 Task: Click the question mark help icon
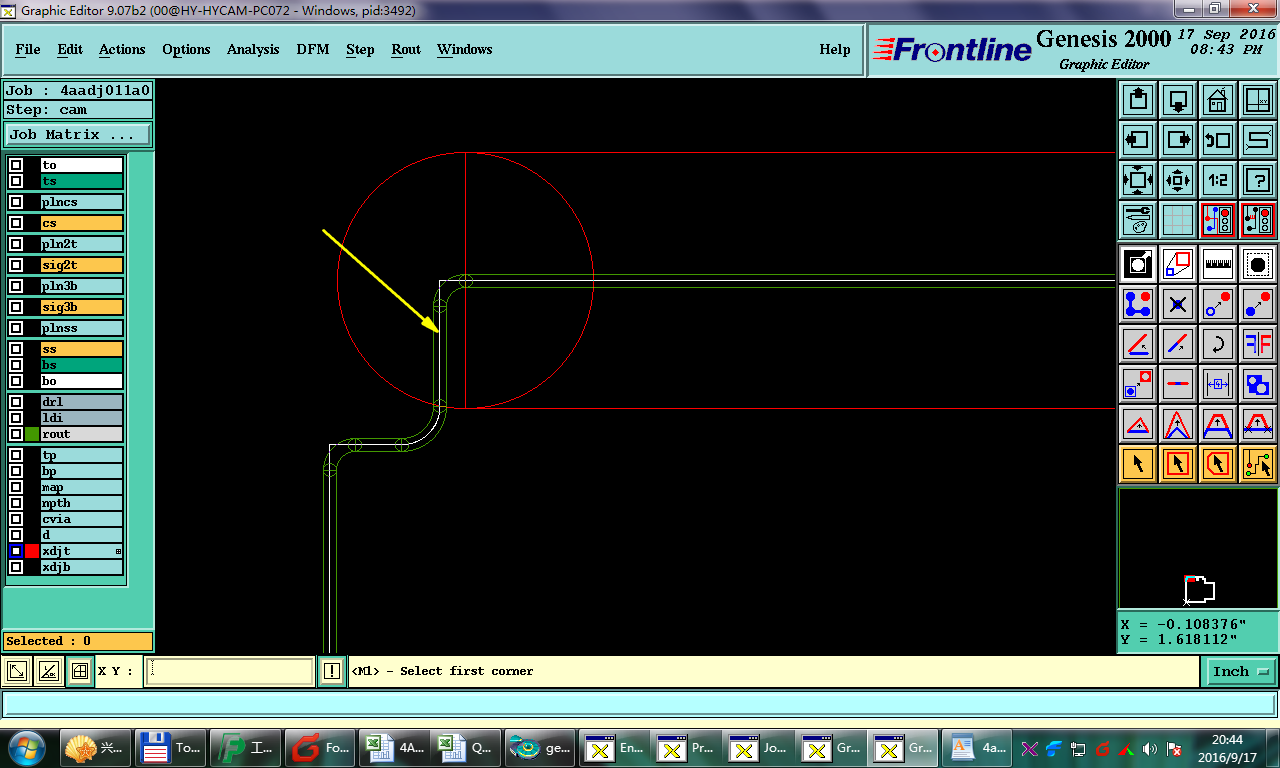pyautogui.click(x=1257, y=180)
